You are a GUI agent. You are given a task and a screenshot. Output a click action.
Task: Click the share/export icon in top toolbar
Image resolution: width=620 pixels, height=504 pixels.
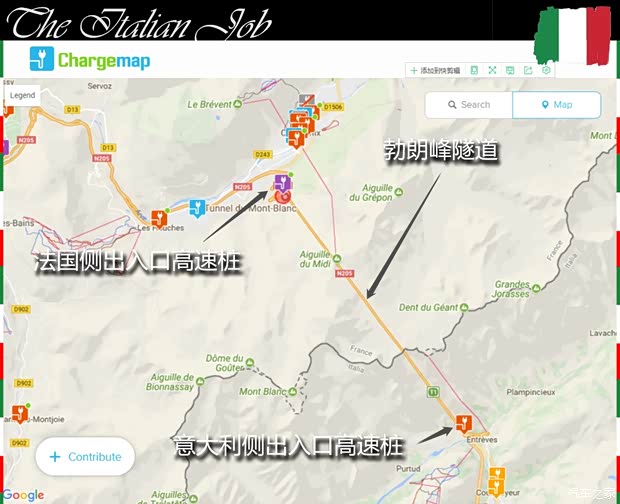click(528, 71)
